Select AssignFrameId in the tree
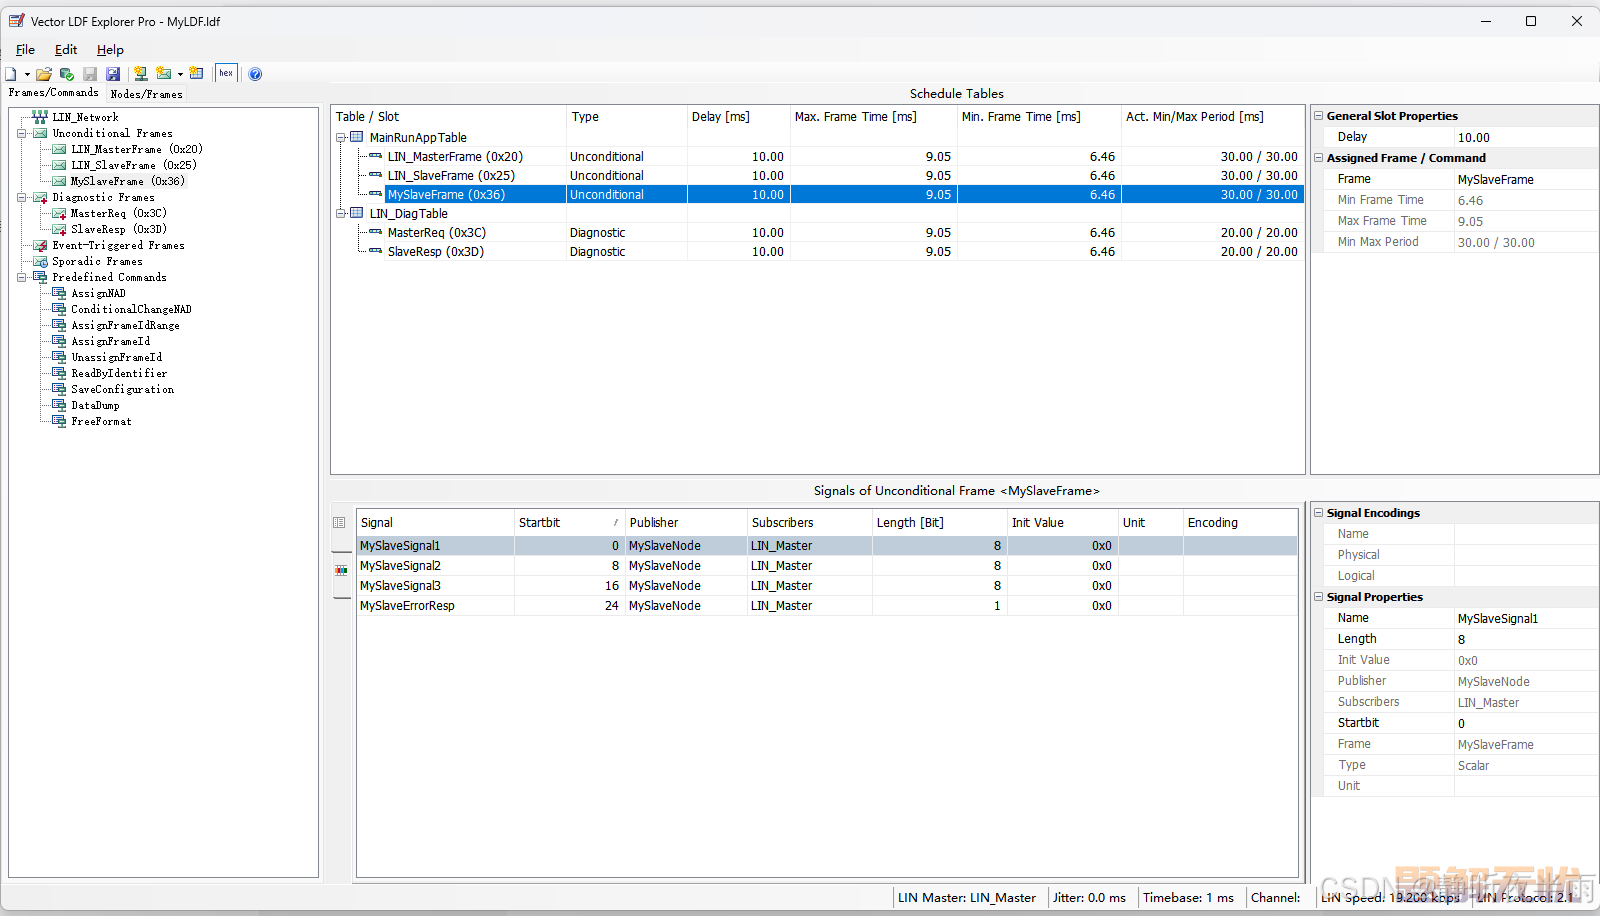1600x916 pixels. point(110,341)
